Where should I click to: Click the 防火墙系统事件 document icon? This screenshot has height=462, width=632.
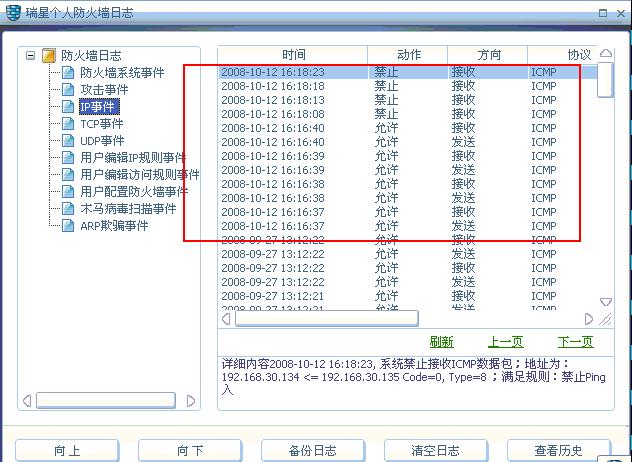(68, 73)
